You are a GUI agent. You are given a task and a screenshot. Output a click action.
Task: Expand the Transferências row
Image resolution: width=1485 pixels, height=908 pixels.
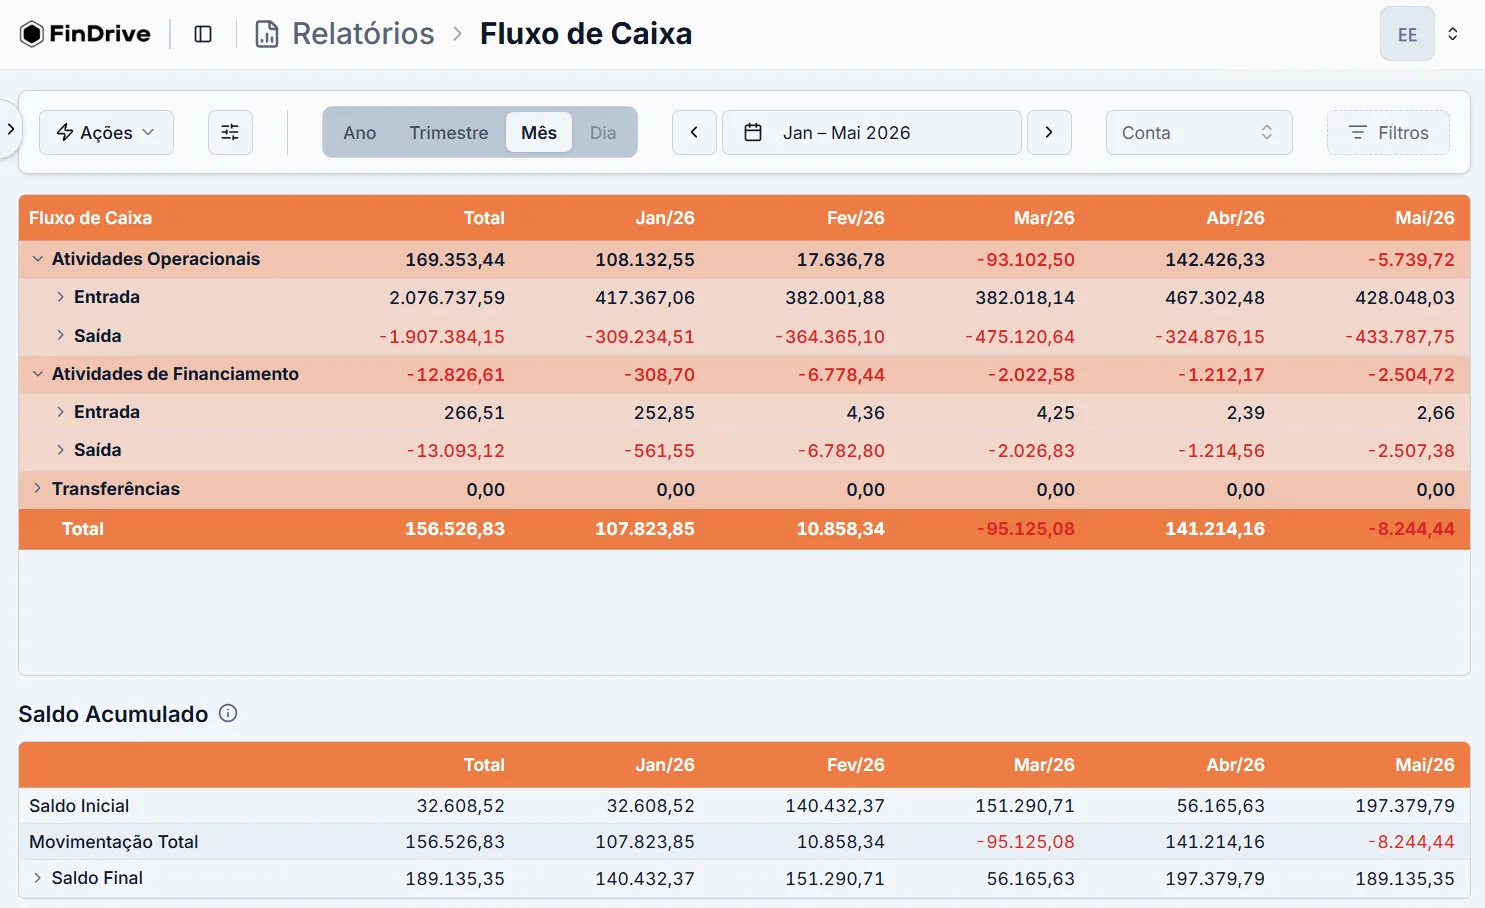point(38,488)
